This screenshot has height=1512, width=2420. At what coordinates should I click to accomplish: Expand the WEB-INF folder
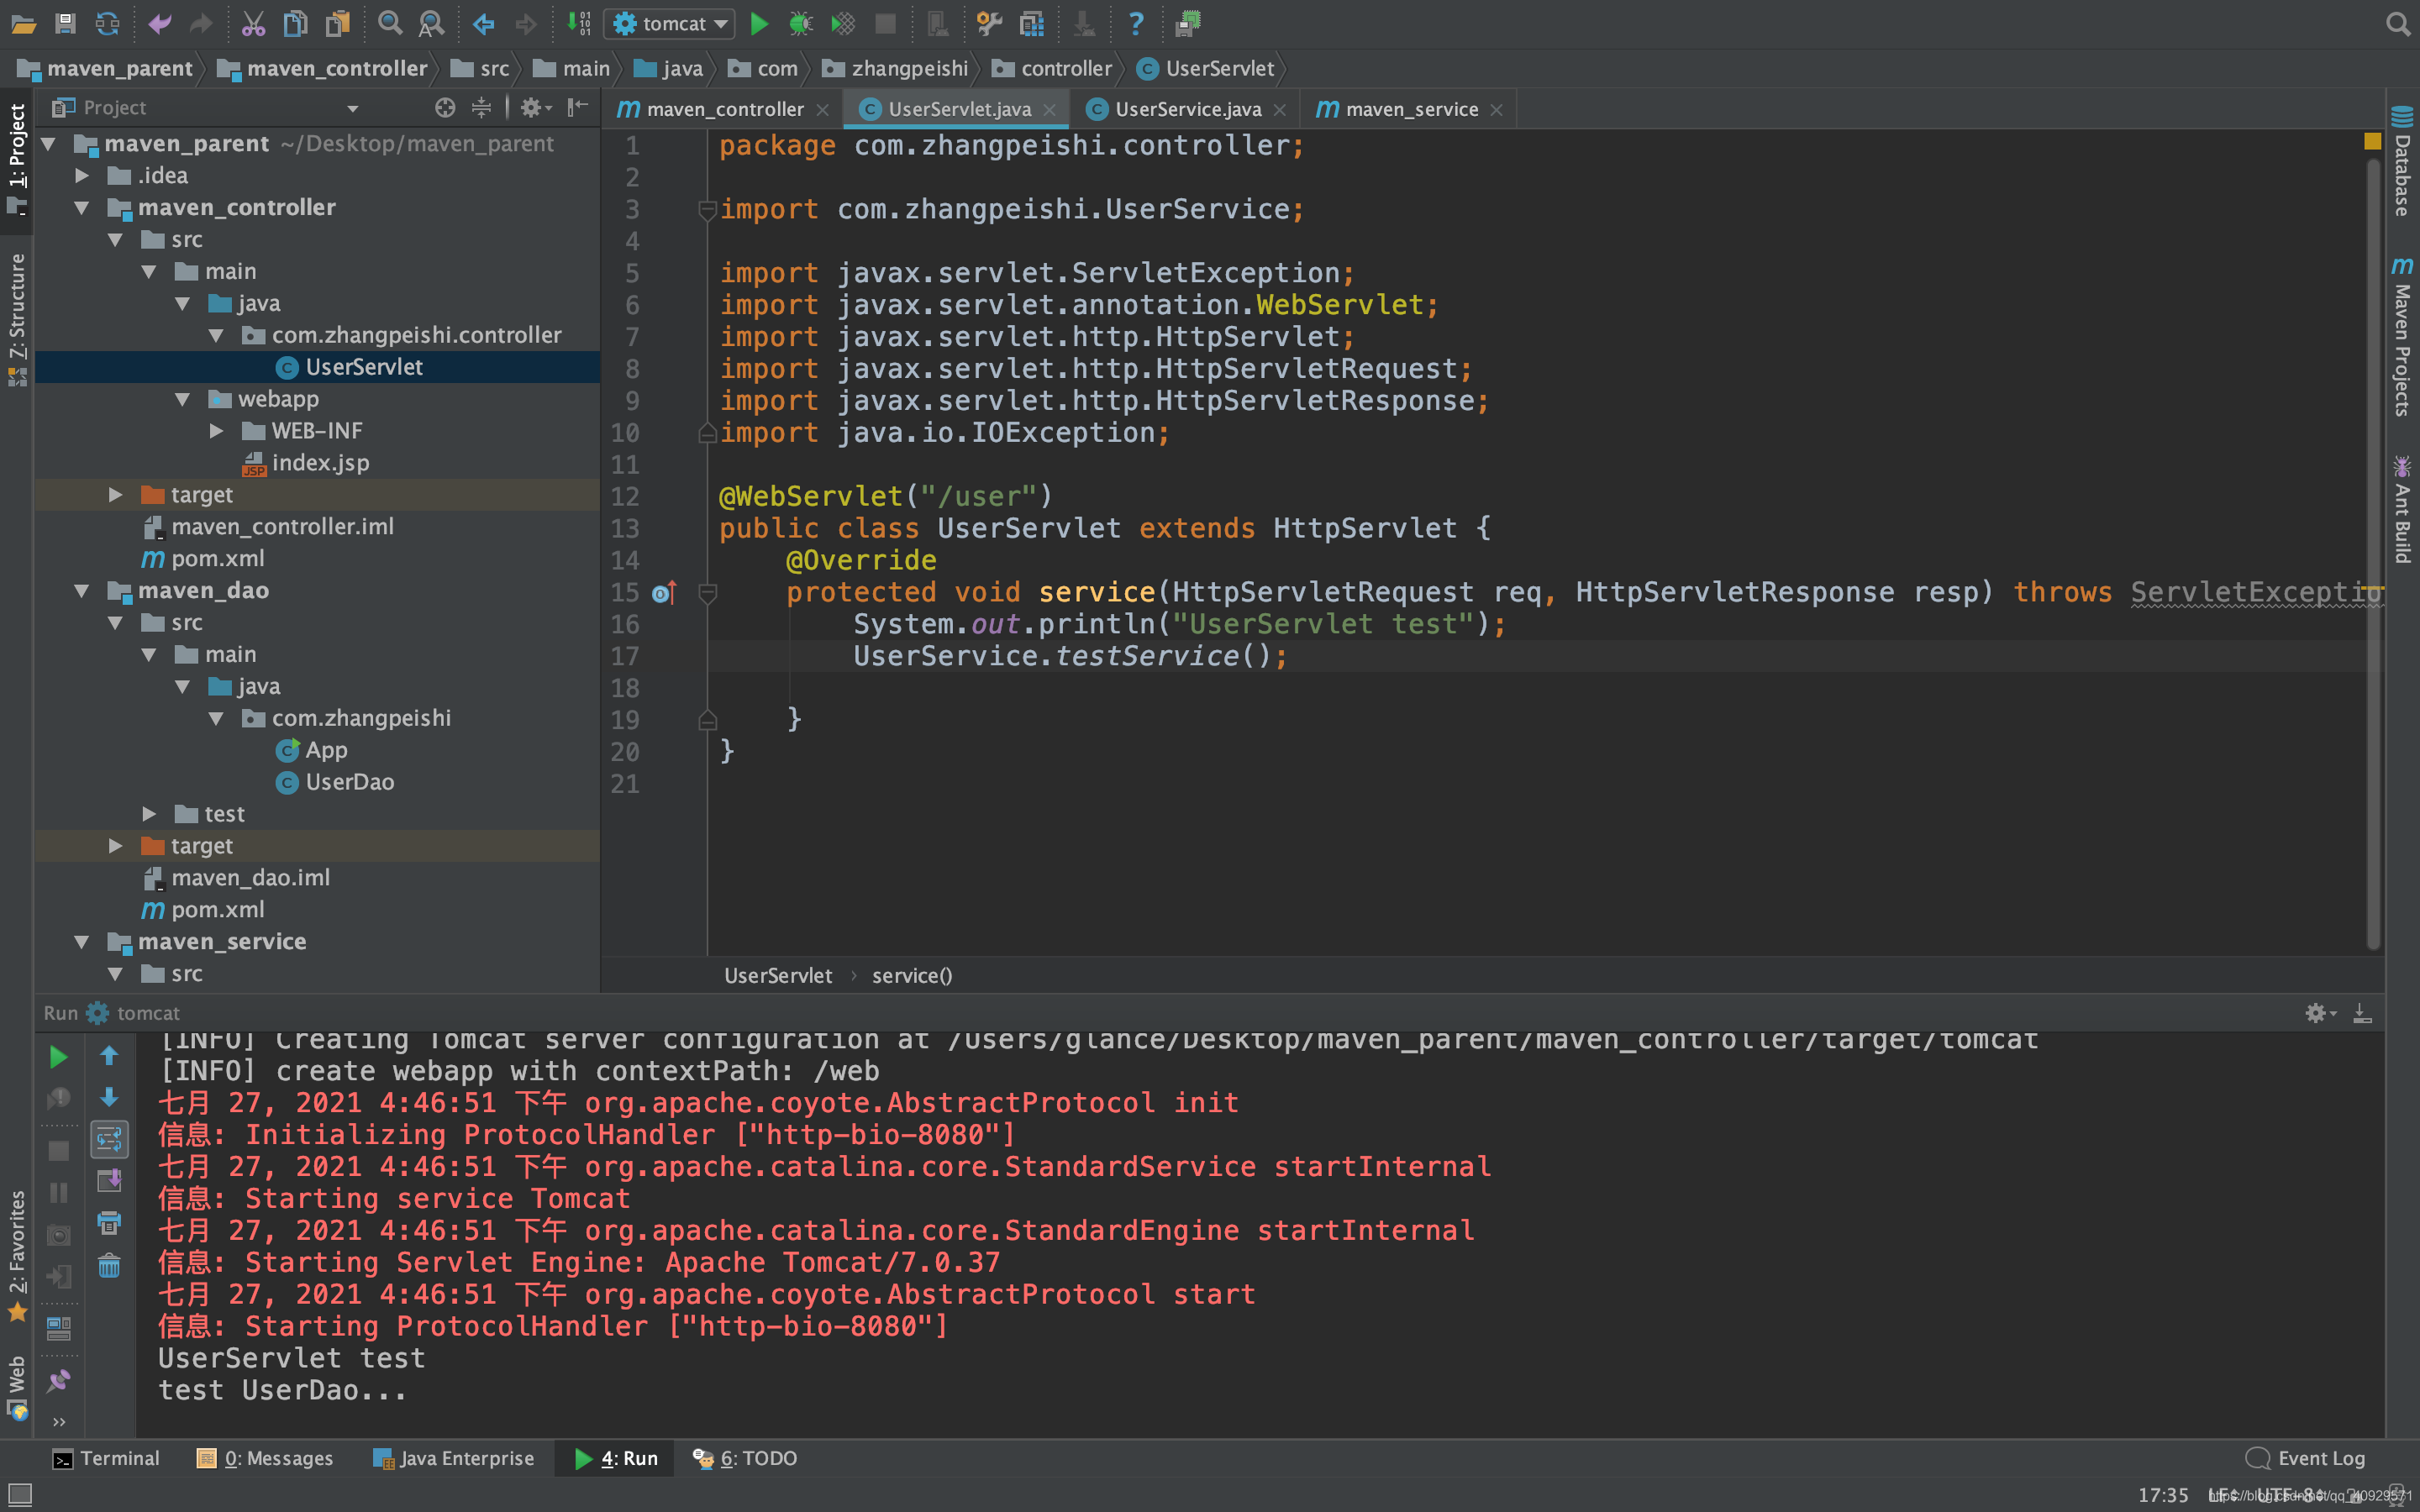216,431
